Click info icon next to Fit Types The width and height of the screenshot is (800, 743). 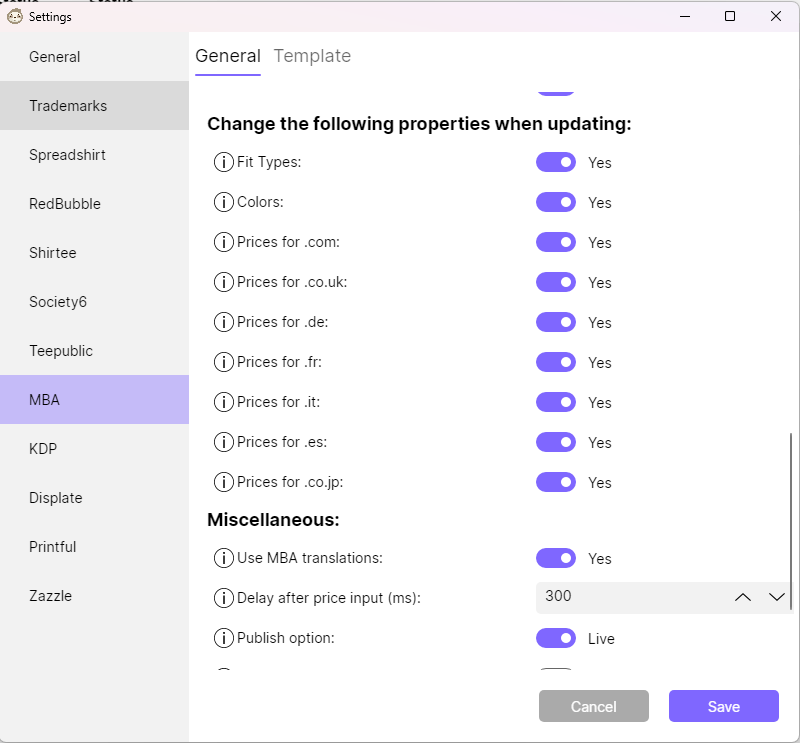point(223,162)
